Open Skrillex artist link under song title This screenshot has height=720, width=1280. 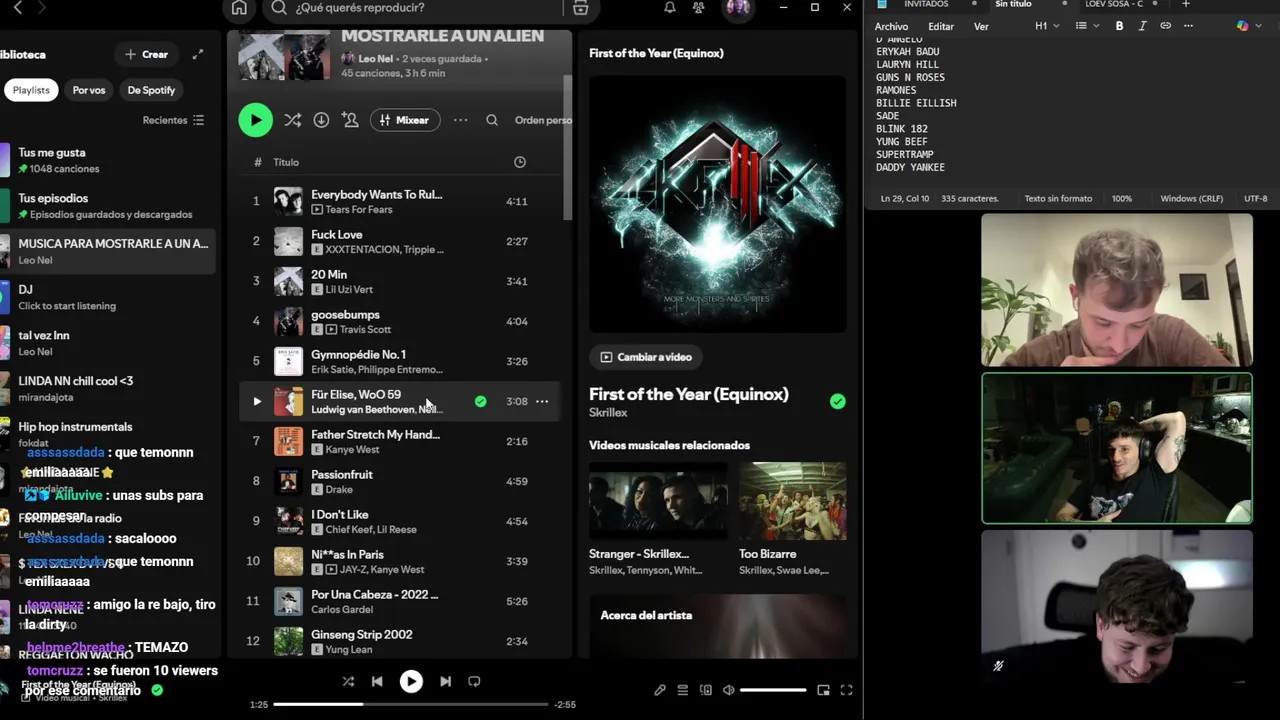point(608,412)
